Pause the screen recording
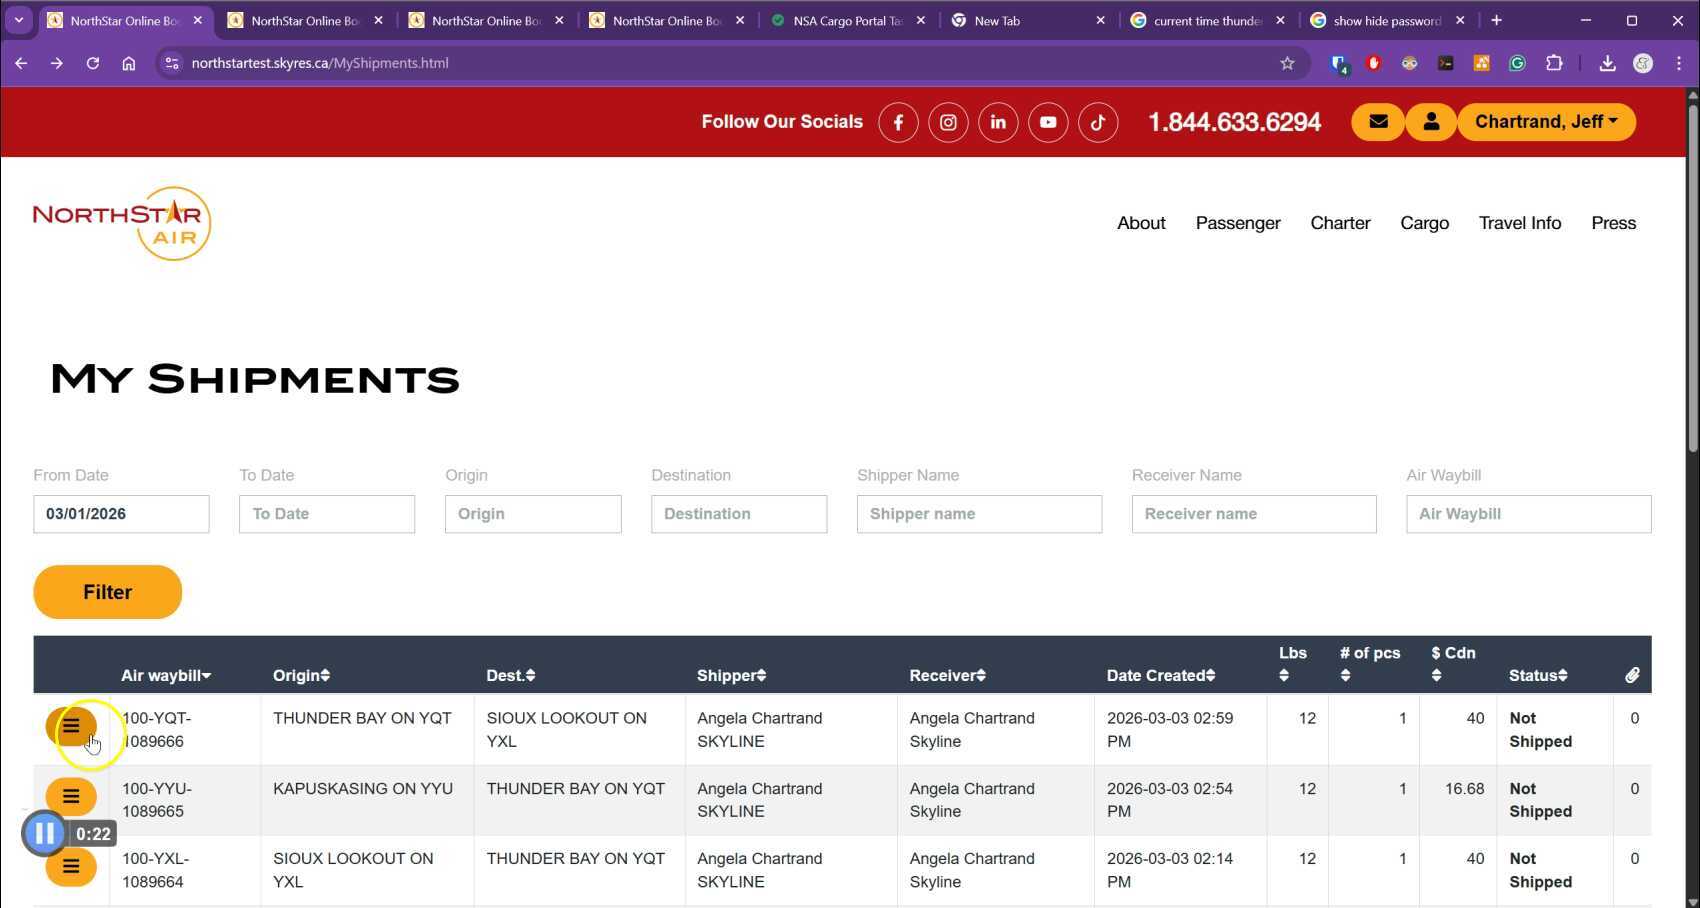The width and height of the screenshot is (1700, 908). click(x=45, y=833)
